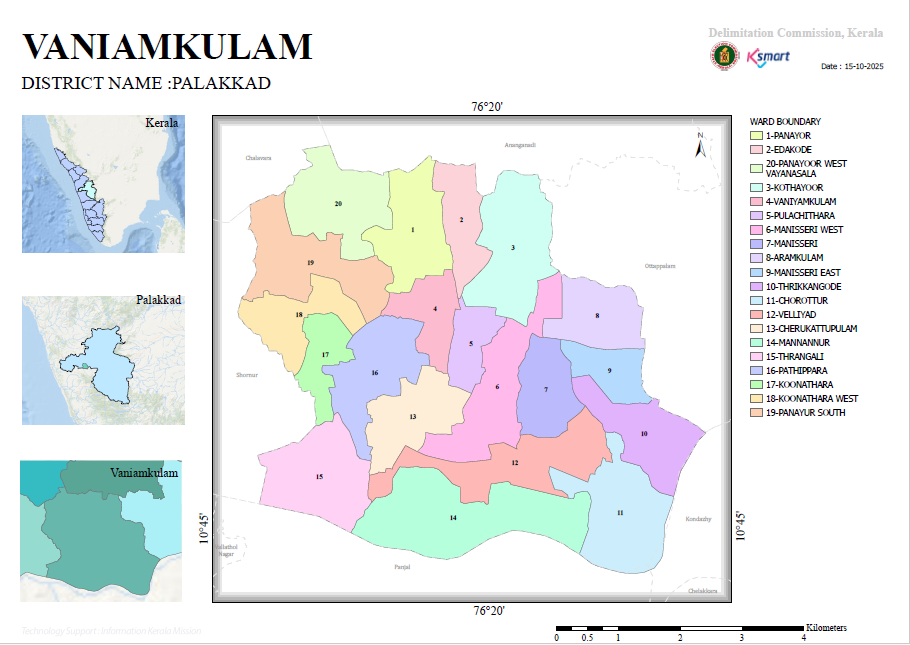Click the K-SMART logo
Viewport: 910px width, 645px height.
pos(768,57)
